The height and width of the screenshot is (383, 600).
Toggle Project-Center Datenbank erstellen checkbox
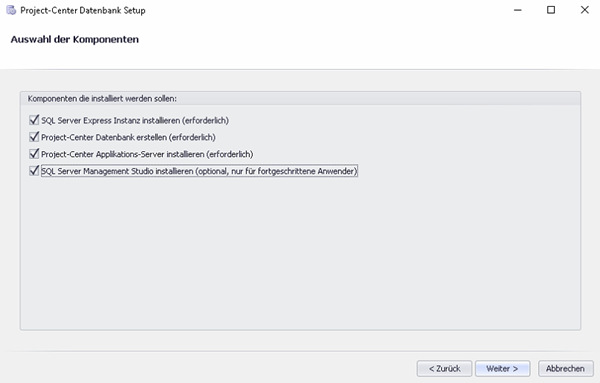pyautogui.click(x=34, y=137)
